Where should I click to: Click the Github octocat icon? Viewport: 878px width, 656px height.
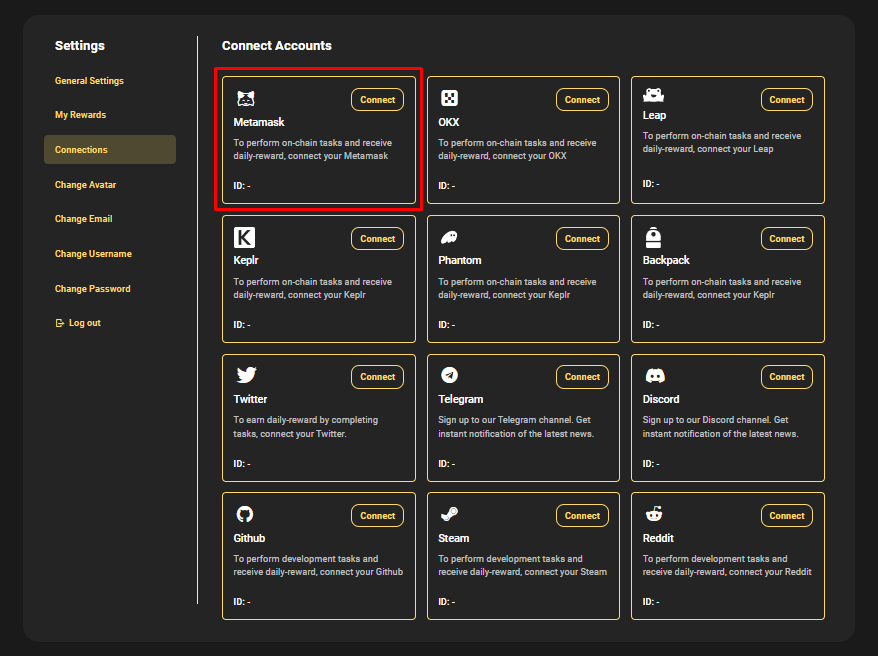pos(245,514)
